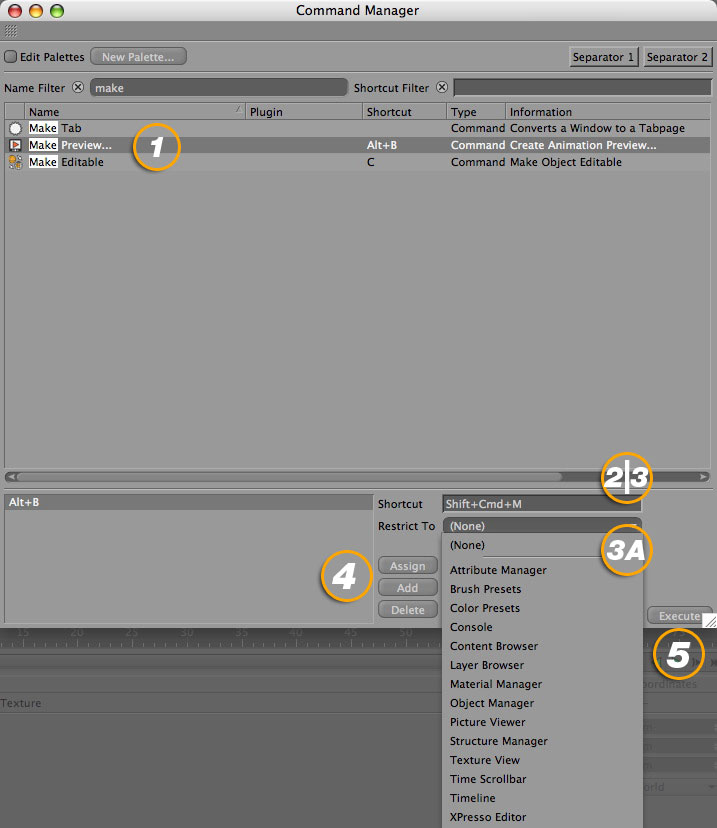Click into the Shortcut input field
The width and height of the screenshot is (717, 828).
point(540,505)
